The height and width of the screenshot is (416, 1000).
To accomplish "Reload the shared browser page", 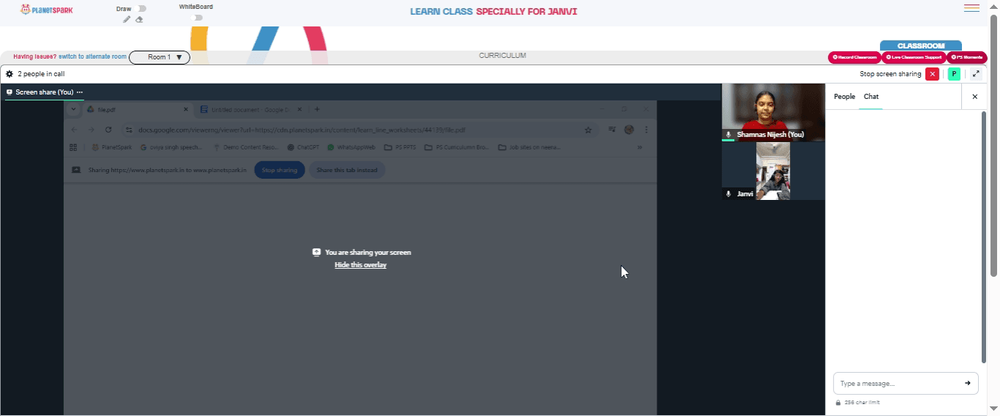I will [108, 130].
